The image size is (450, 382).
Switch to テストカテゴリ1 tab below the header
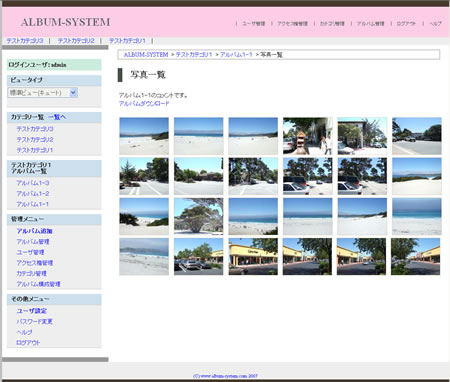(127, 41)
